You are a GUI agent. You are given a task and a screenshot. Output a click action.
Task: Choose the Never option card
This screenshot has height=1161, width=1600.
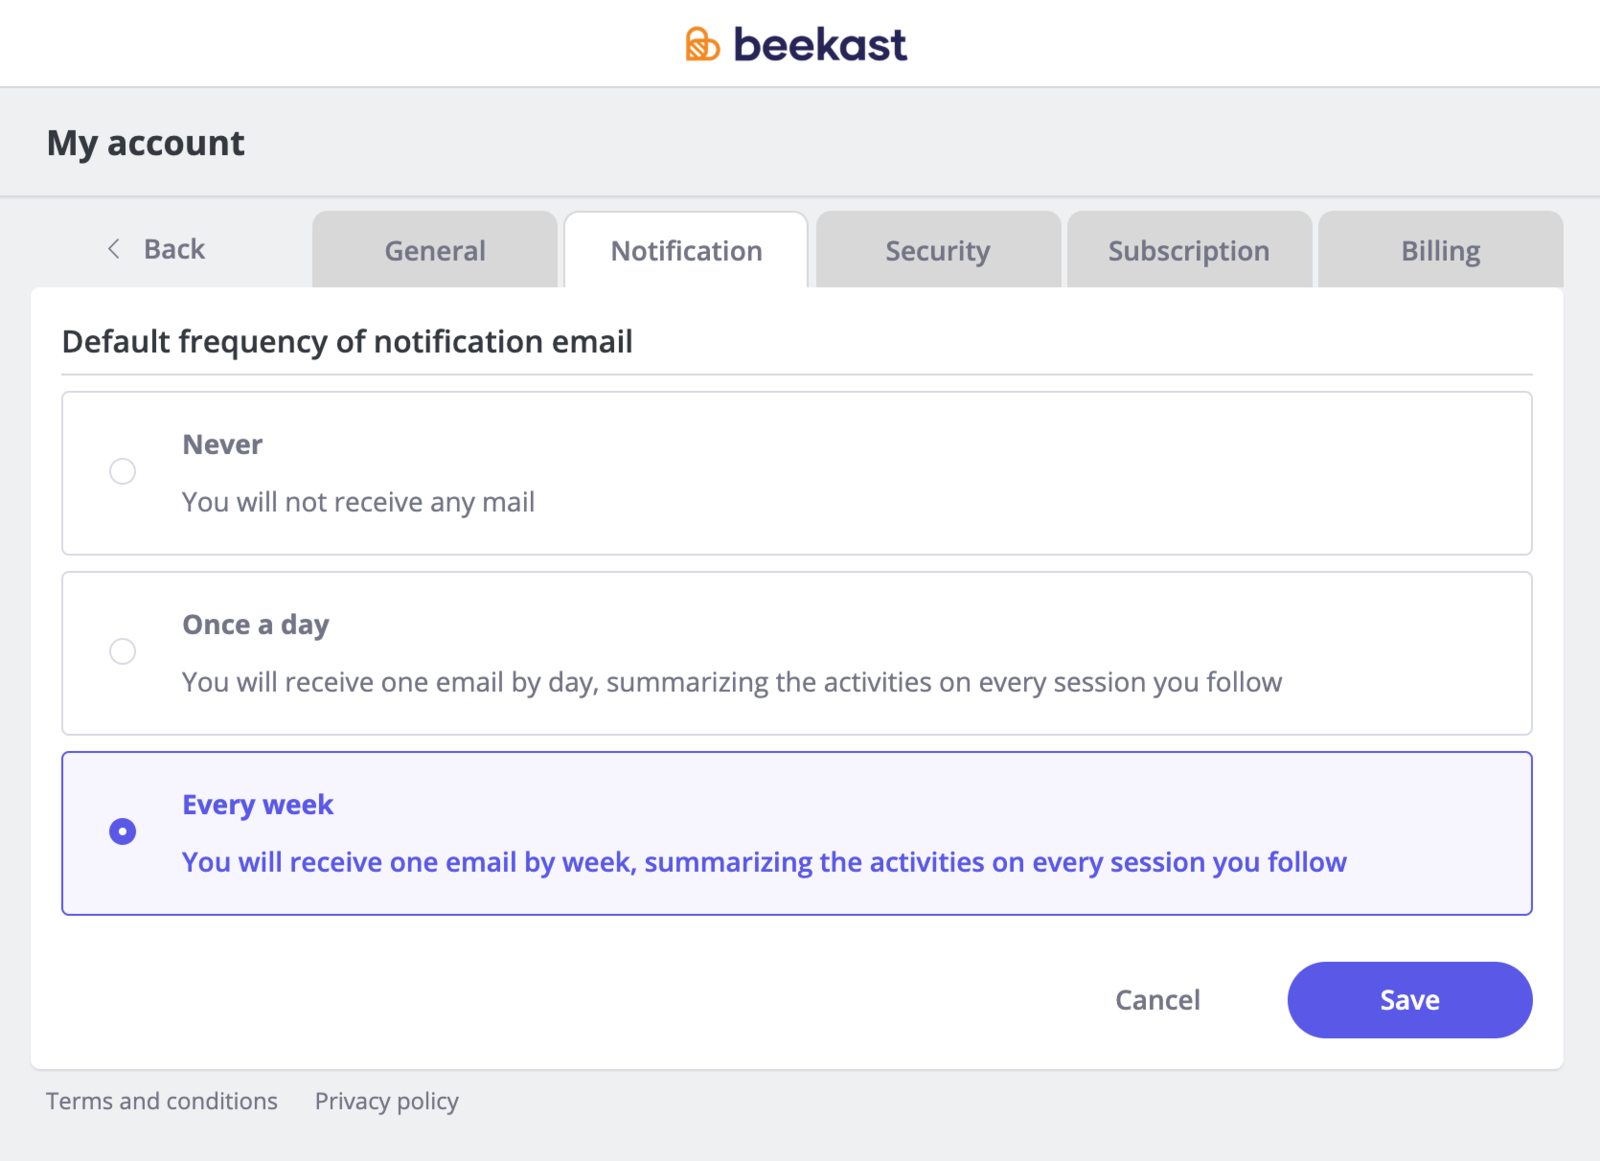(x=797, y=473)
